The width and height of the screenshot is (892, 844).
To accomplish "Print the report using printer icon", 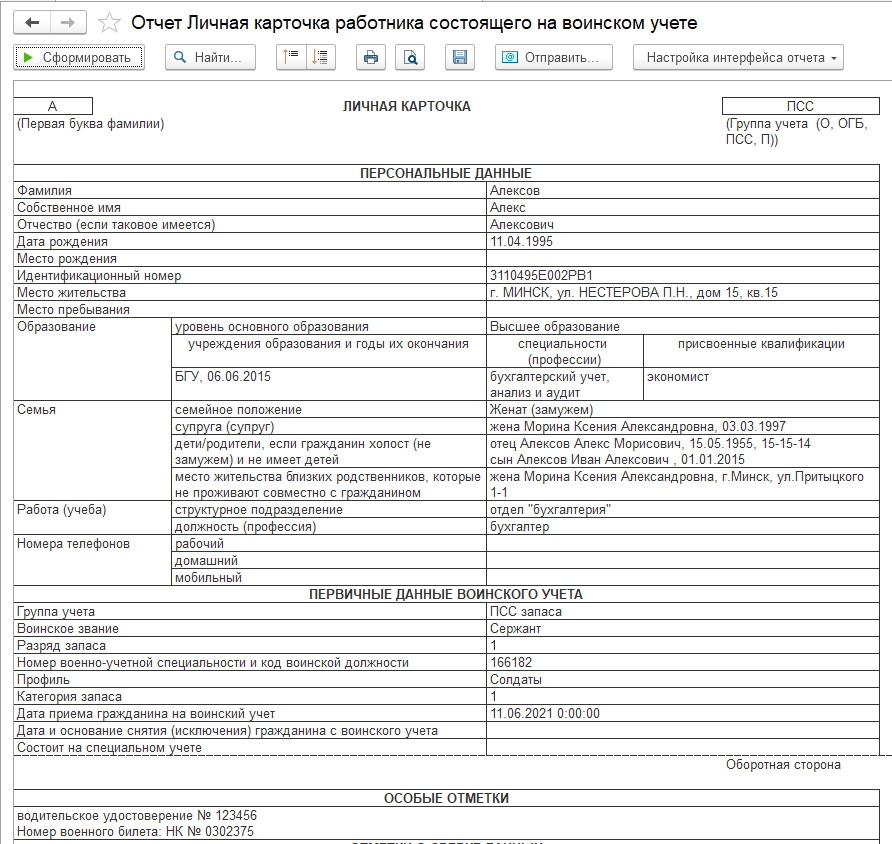I will click(371, 57).
